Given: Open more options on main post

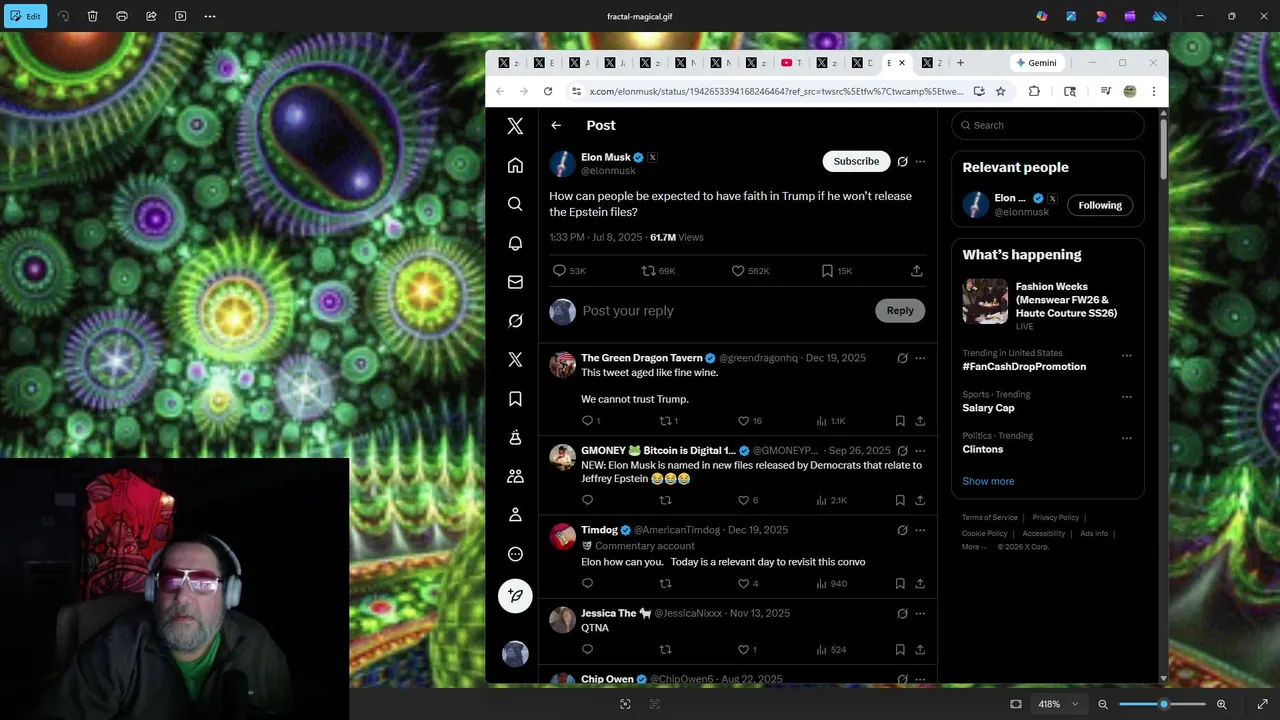Looking at the screenshot, I should 920,161.
